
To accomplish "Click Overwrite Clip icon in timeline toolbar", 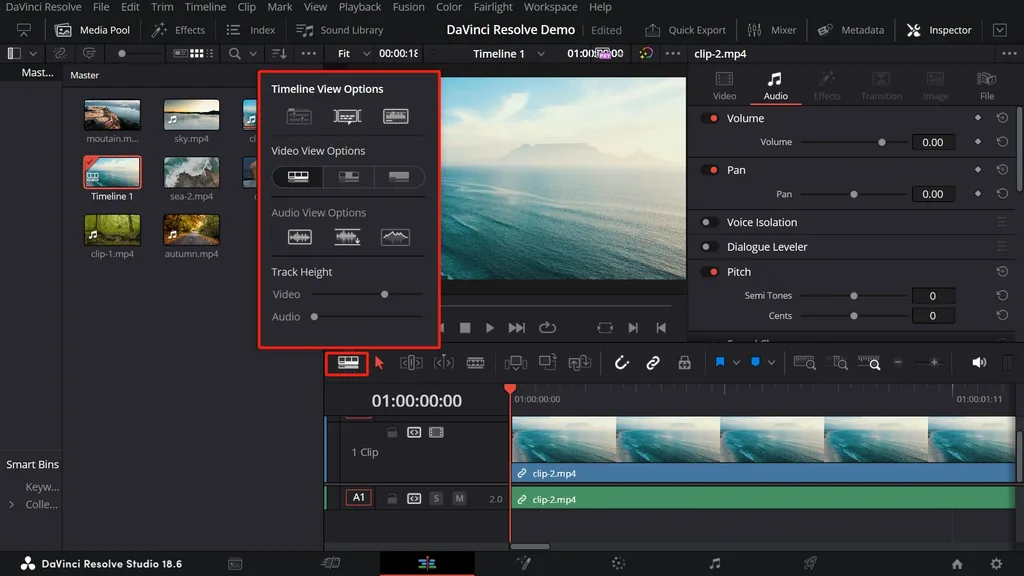I will [547, 362].
